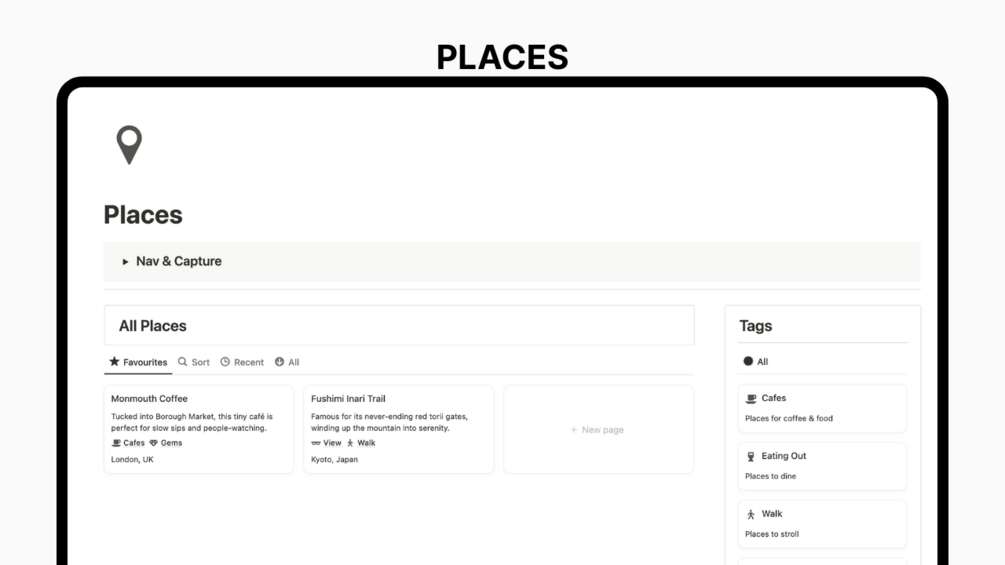Select the Recent view tab
The image size is (1005, 565).
242,362
